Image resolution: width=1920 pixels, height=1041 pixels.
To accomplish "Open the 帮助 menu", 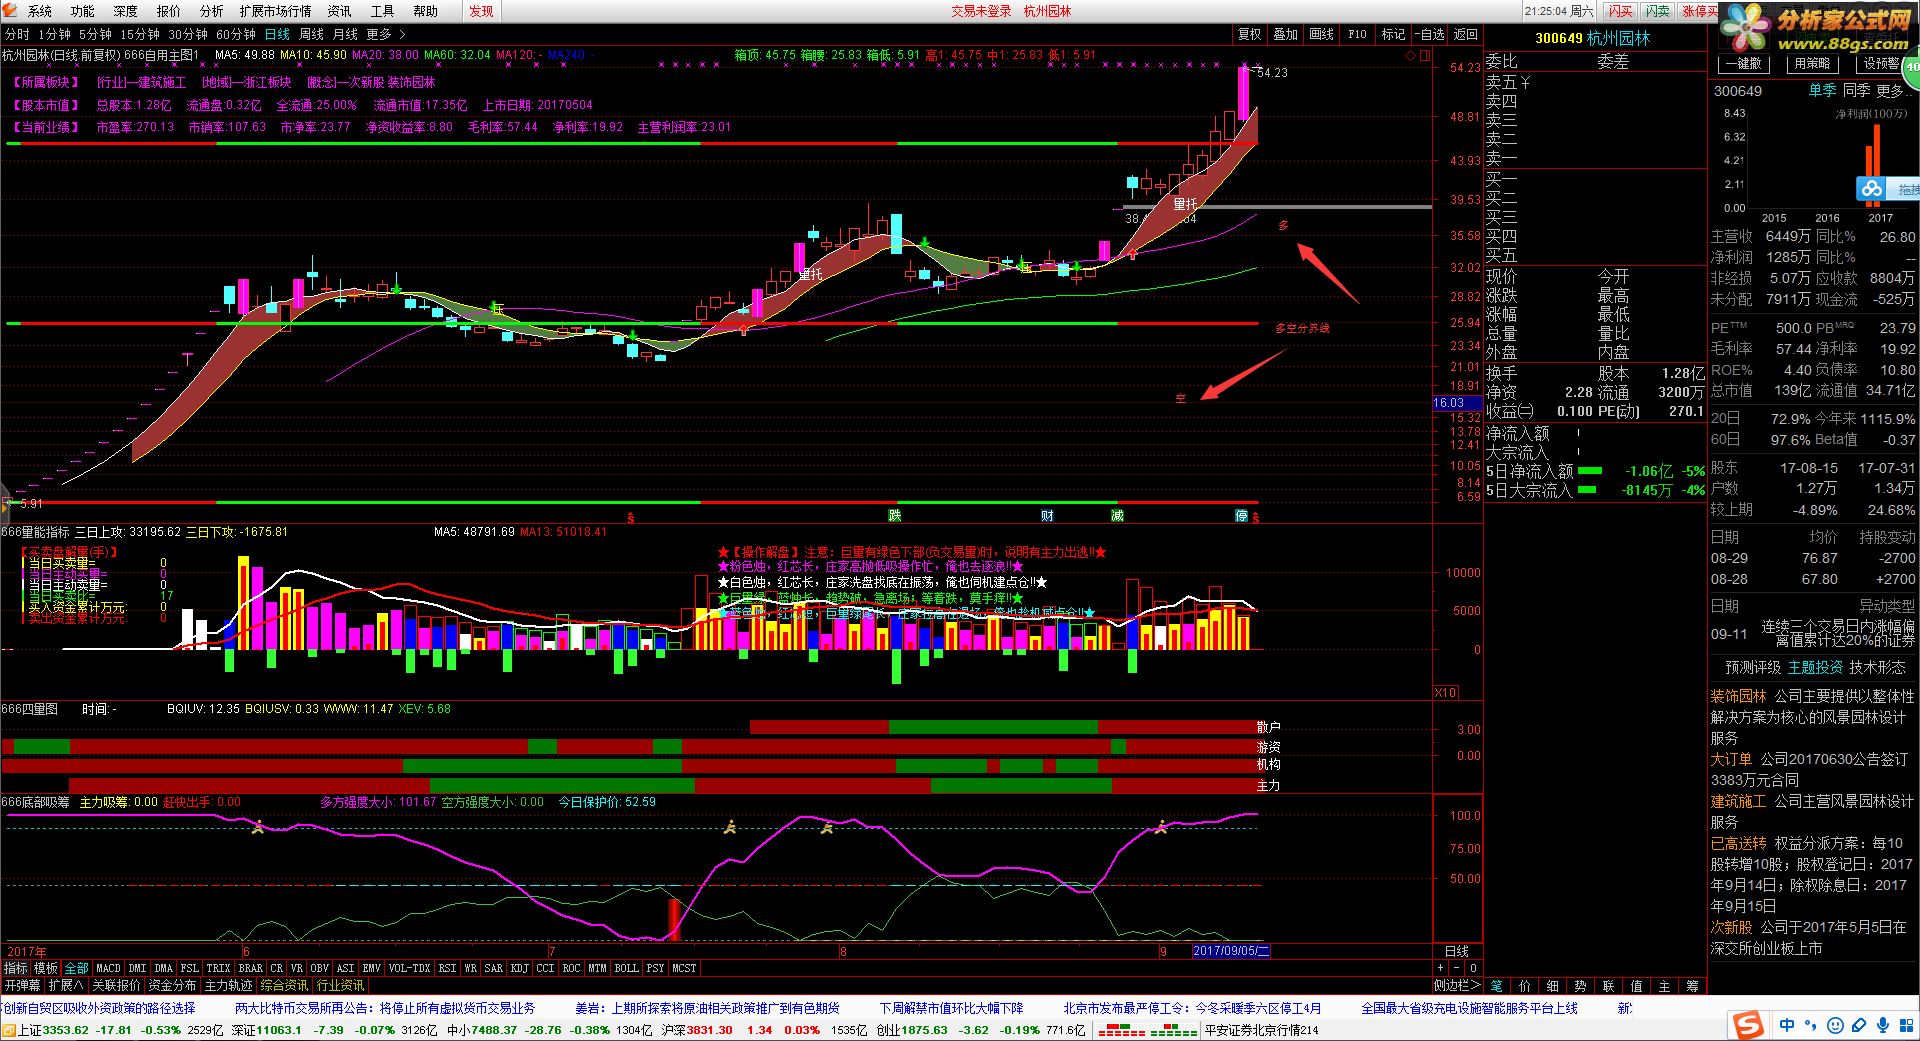I will (426, 11).
